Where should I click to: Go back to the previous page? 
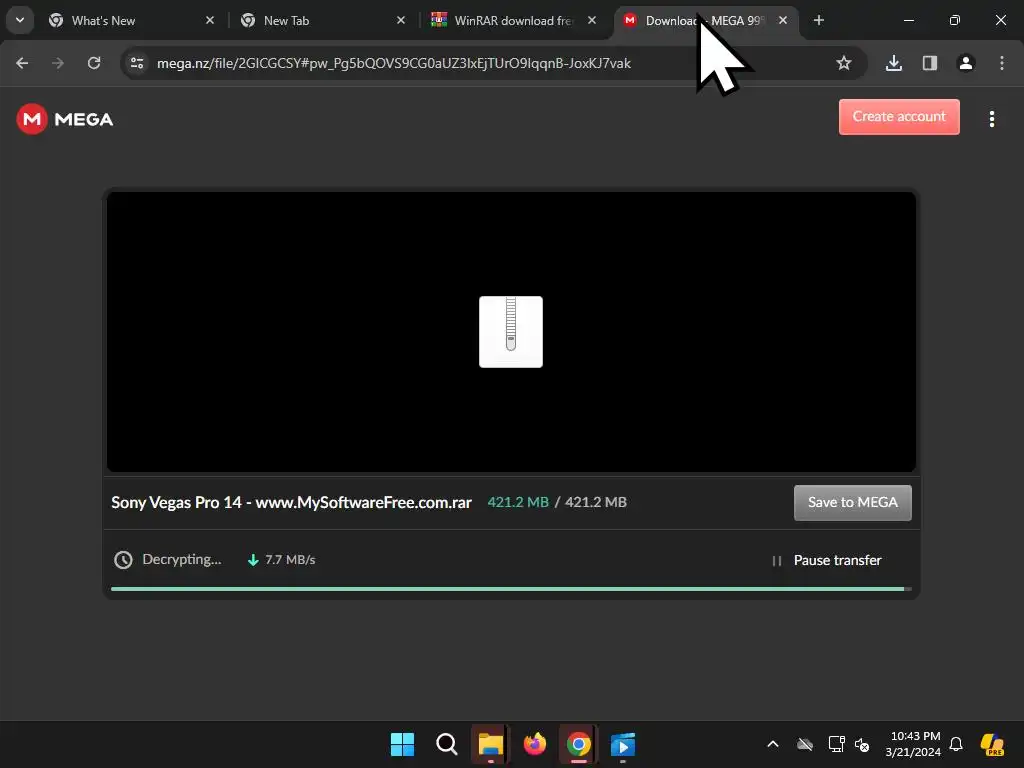tap(22, 63)
